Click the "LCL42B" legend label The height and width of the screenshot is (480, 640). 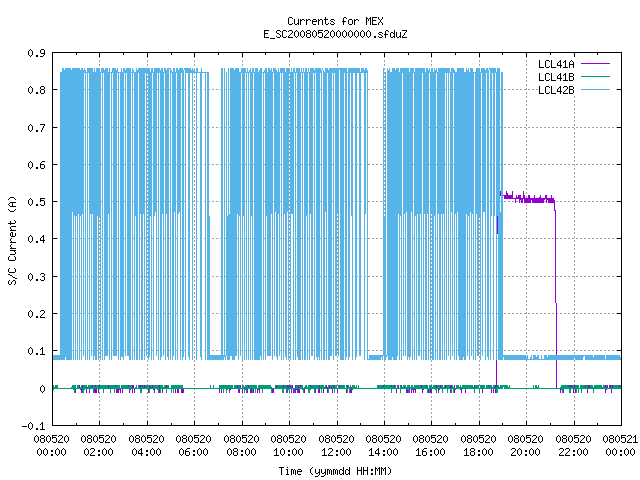point(556,90)
